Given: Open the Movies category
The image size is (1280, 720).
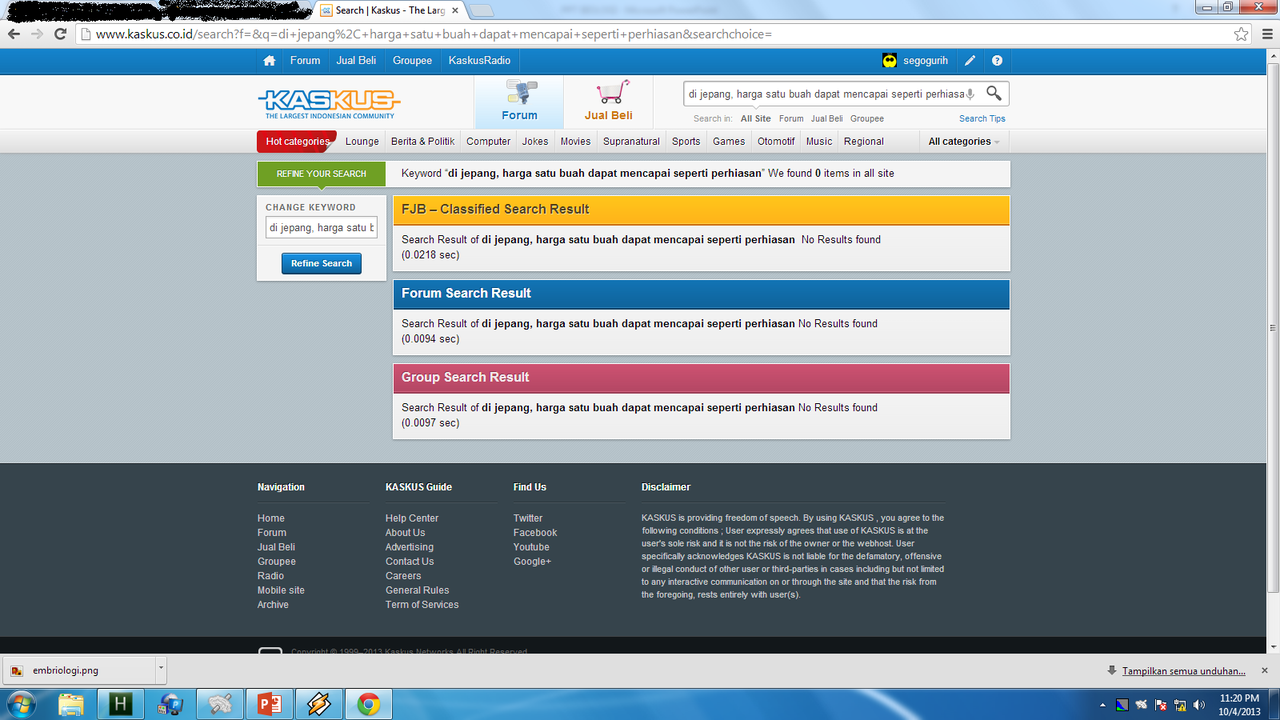Looking at the screenshot, I should tap(575, 141).
